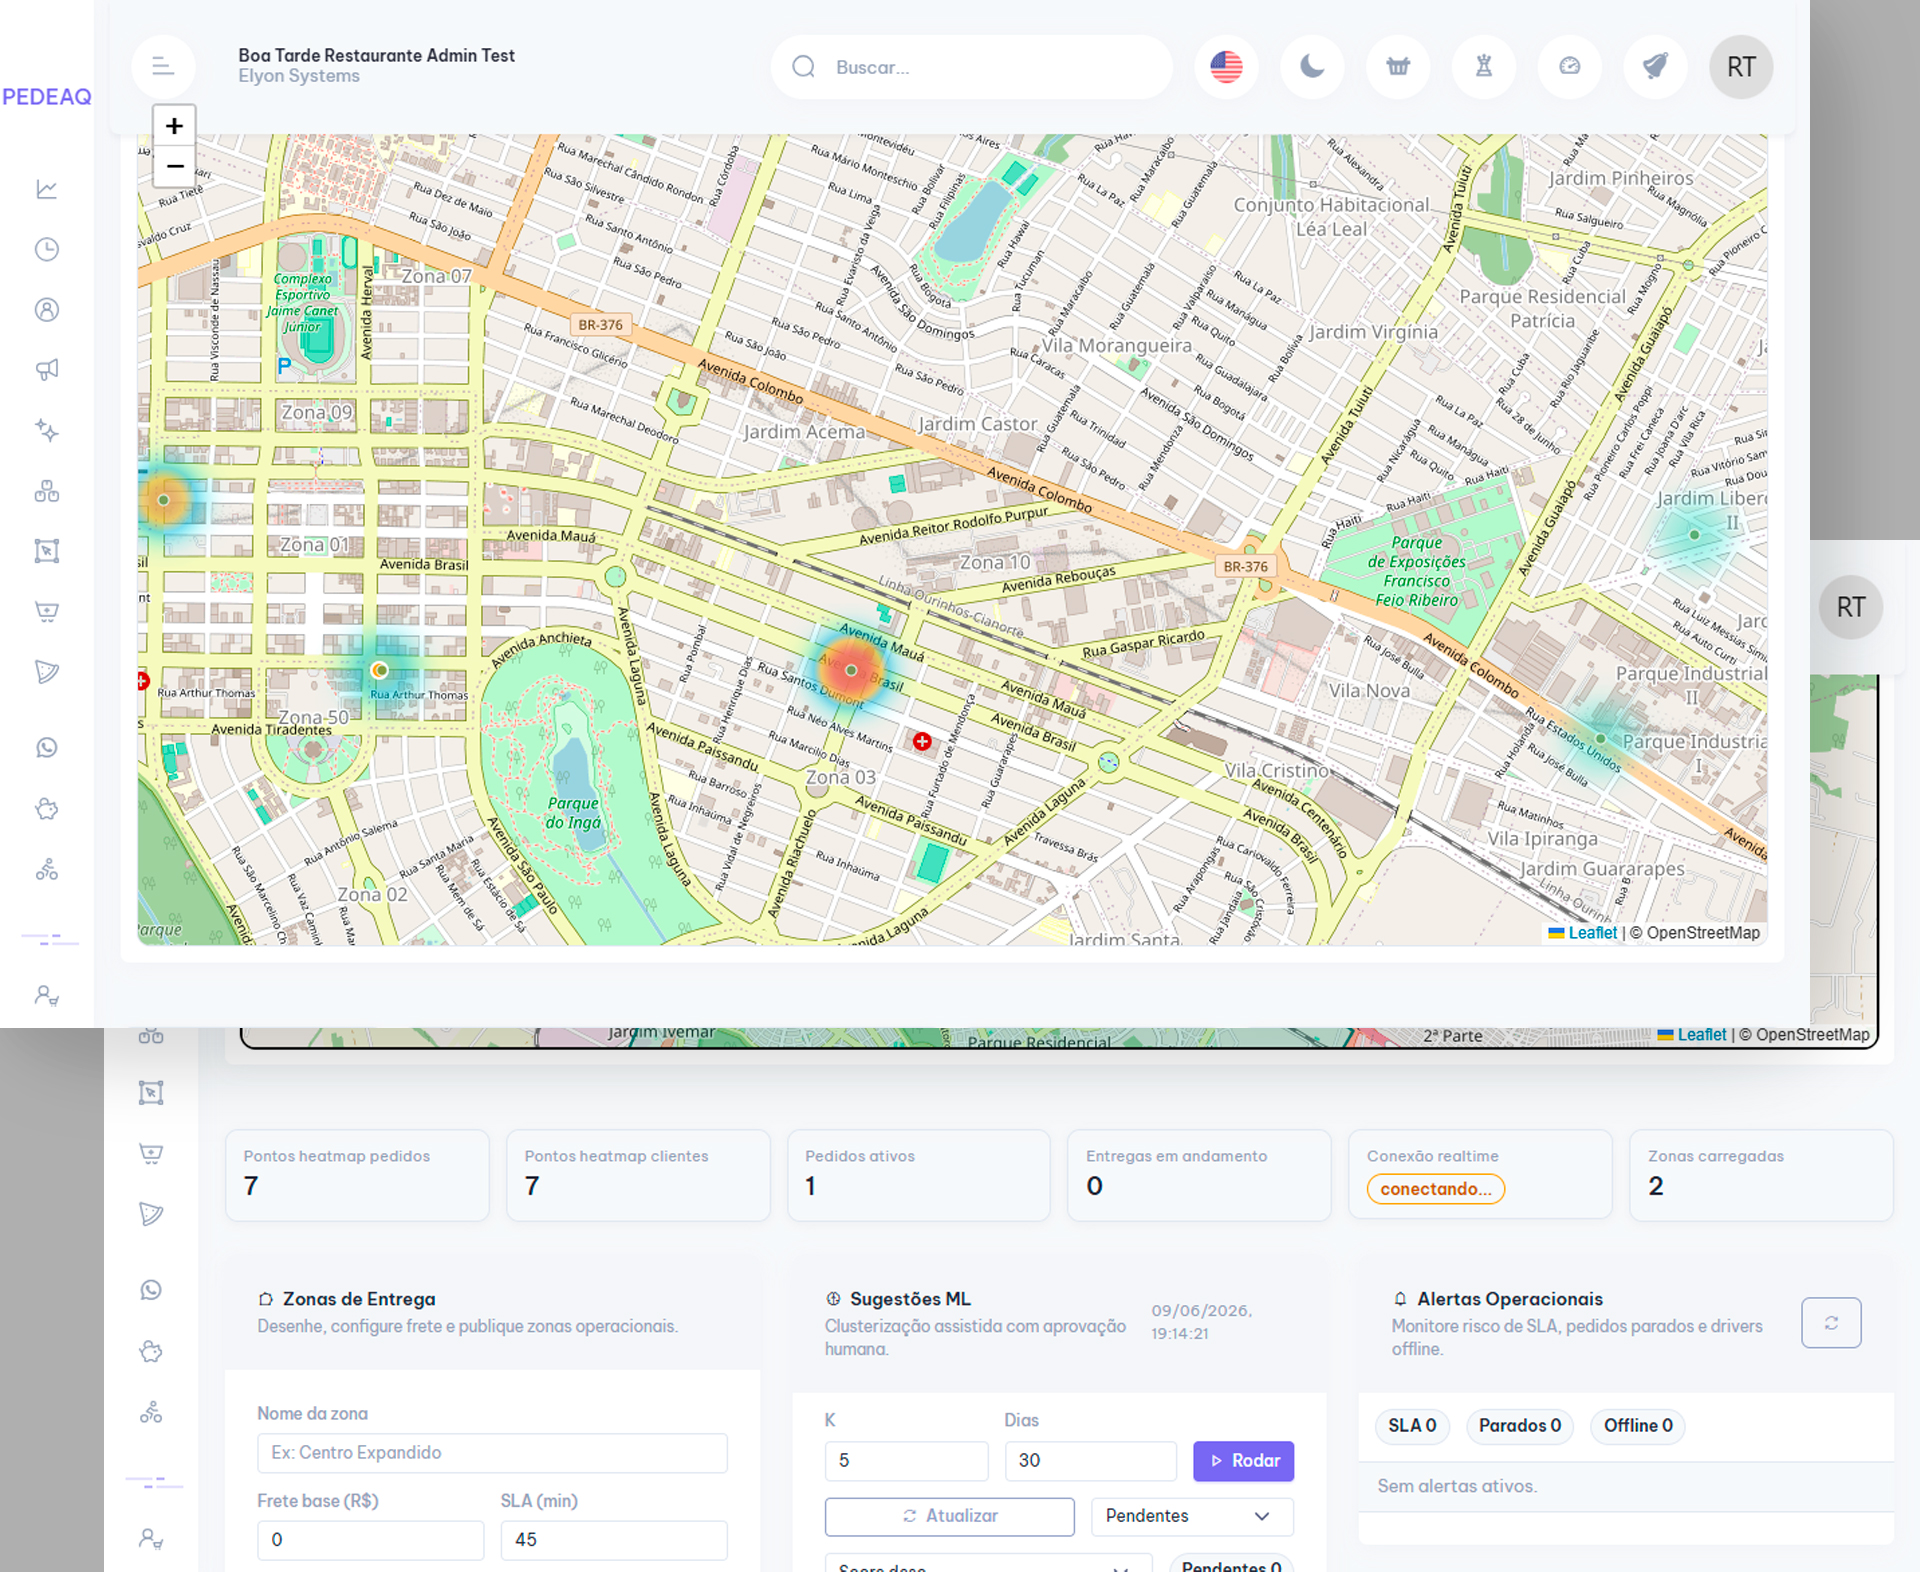Expand the Pendentes status dropdown

(x=1192, y=1516)
